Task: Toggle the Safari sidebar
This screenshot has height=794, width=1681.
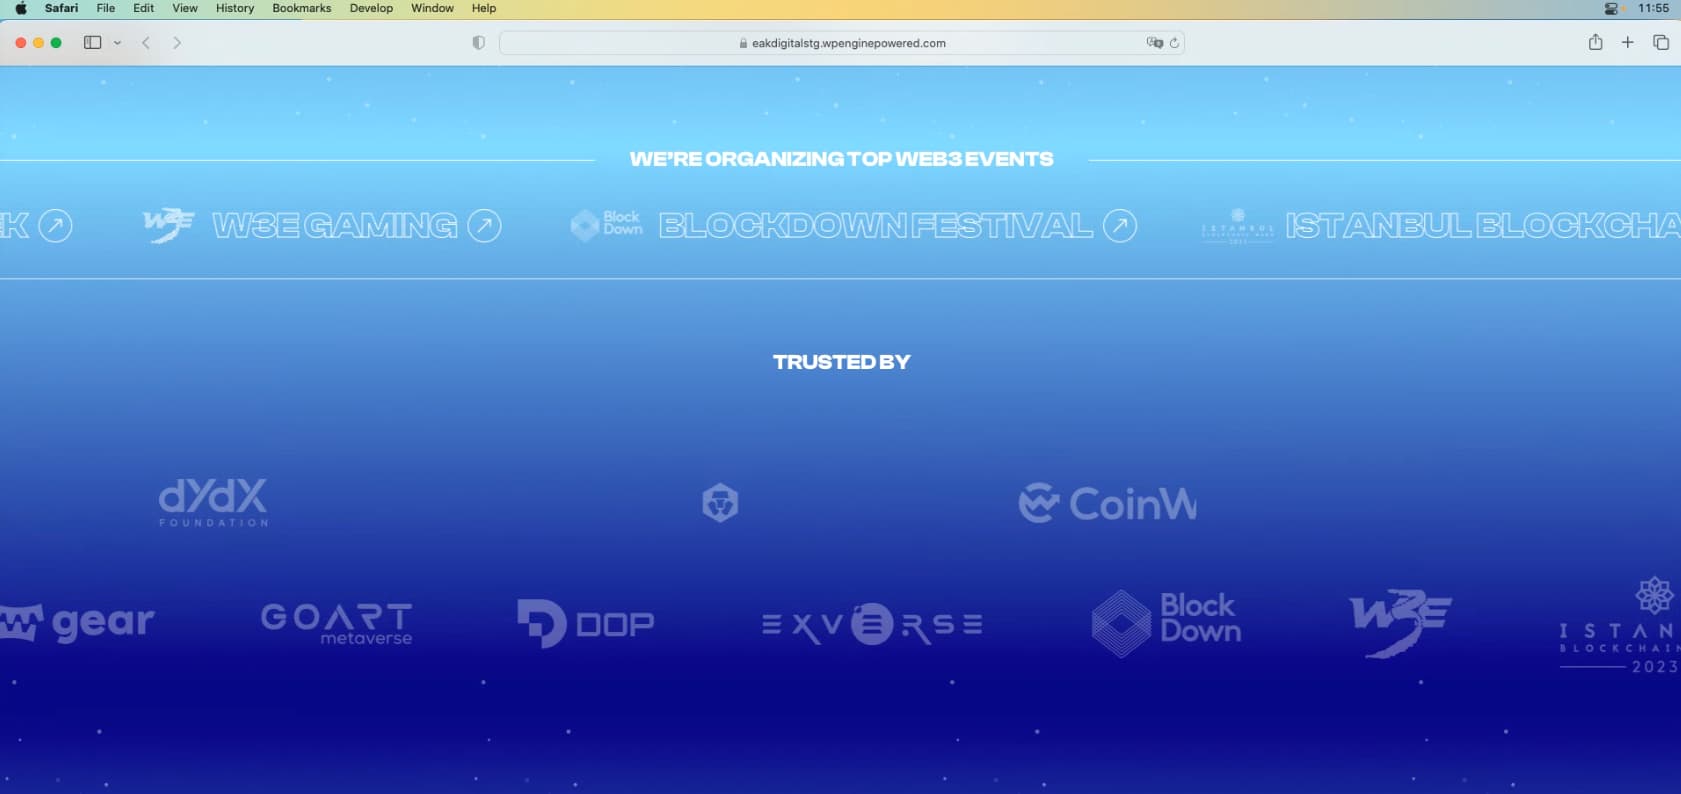Action: tap(93, 43)
